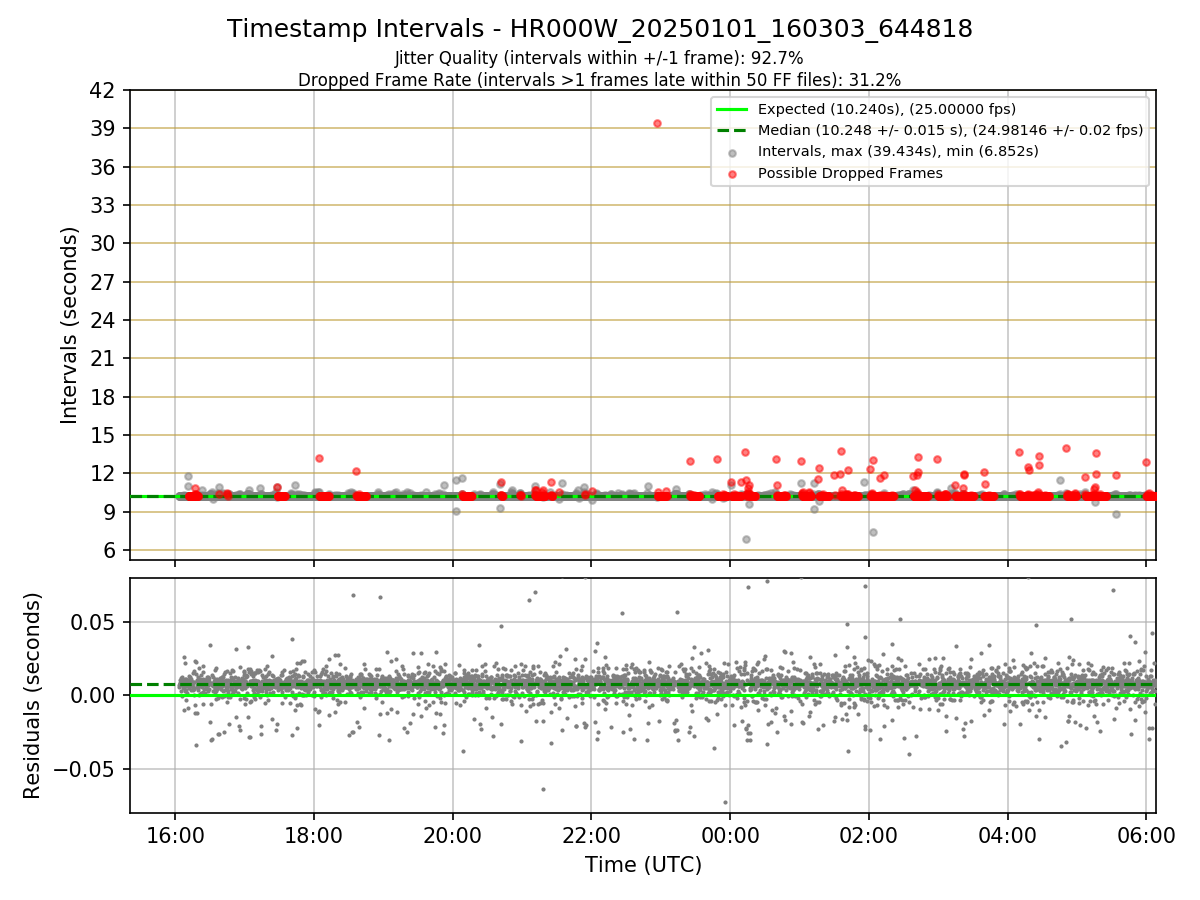Viewport: 1200px width, 900px height.
Task: Click legend entry 'Median (10.248 +/- 0.015 s)'
Action: tap(950, 130)
